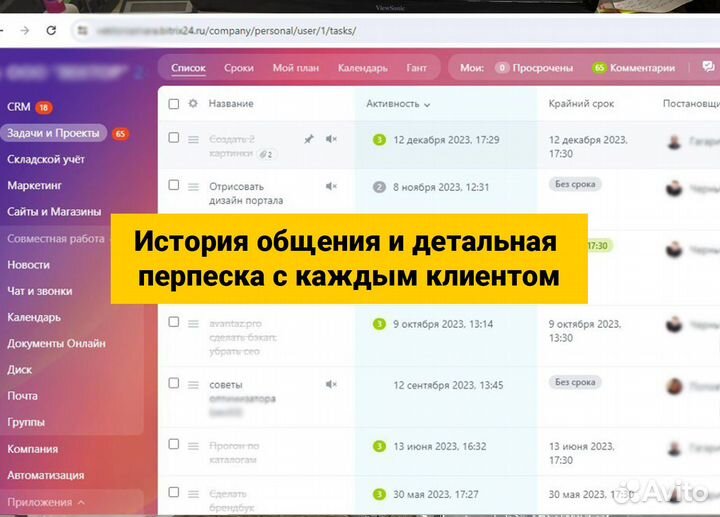Click green counter on 30 мая 2023 activity
The image size is (720, 517).
[x=379, y=494]
